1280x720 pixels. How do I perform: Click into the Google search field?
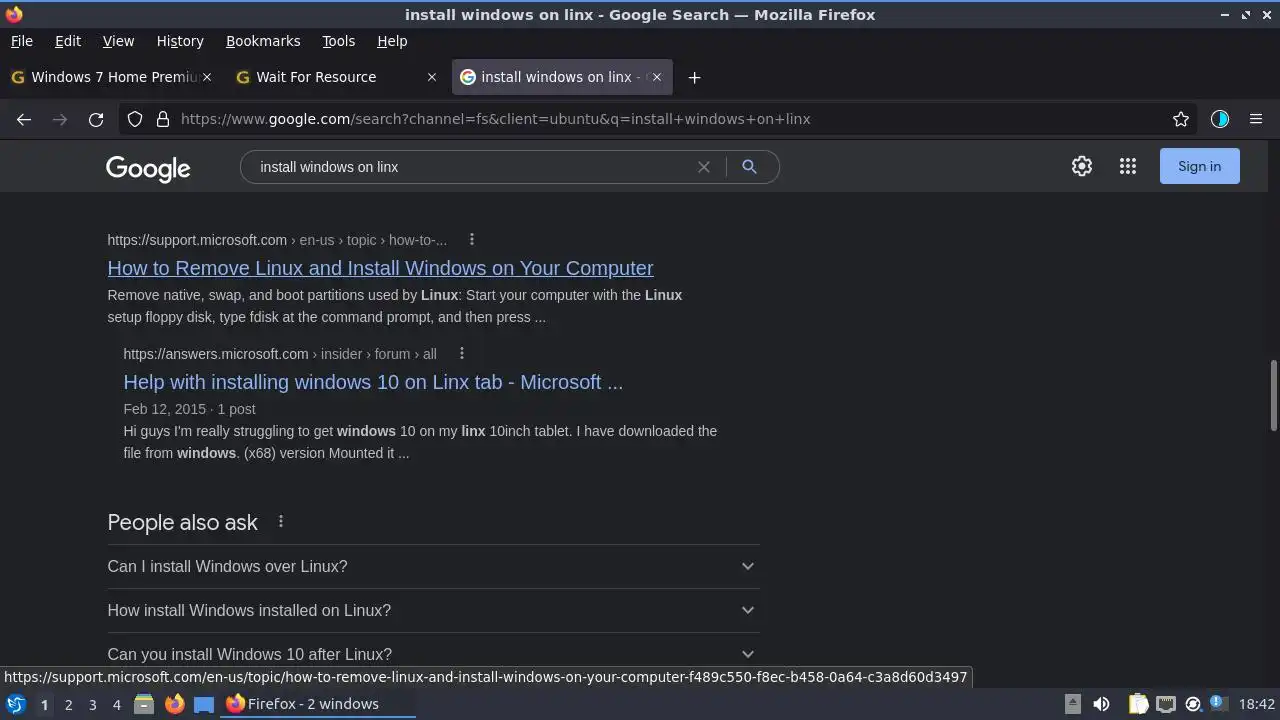coord(470,167)
